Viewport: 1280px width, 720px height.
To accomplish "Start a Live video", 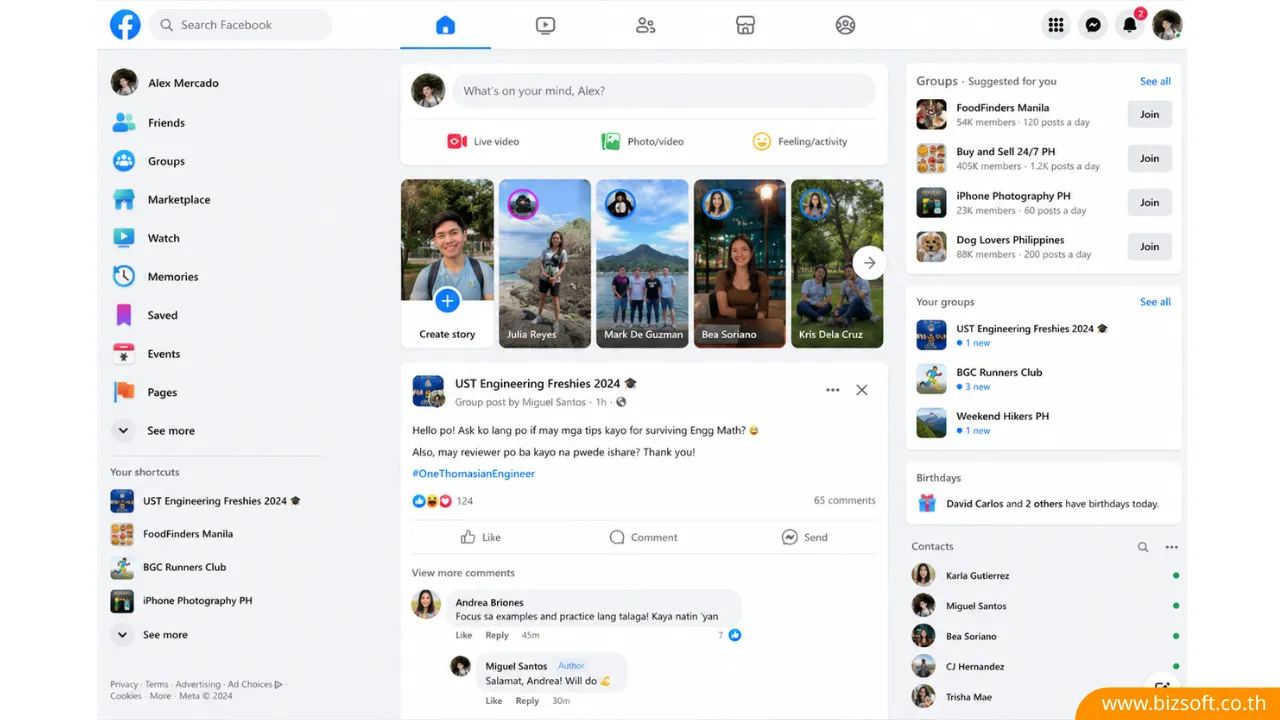I will (x=483, y=142).
